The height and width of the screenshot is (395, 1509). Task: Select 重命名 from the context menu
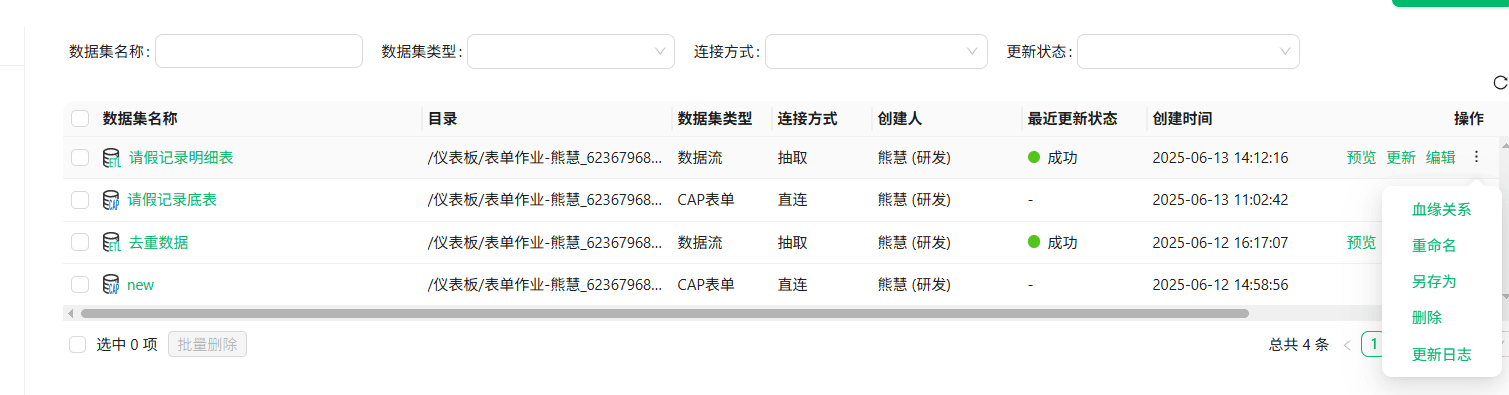(x=1434, y=246)
